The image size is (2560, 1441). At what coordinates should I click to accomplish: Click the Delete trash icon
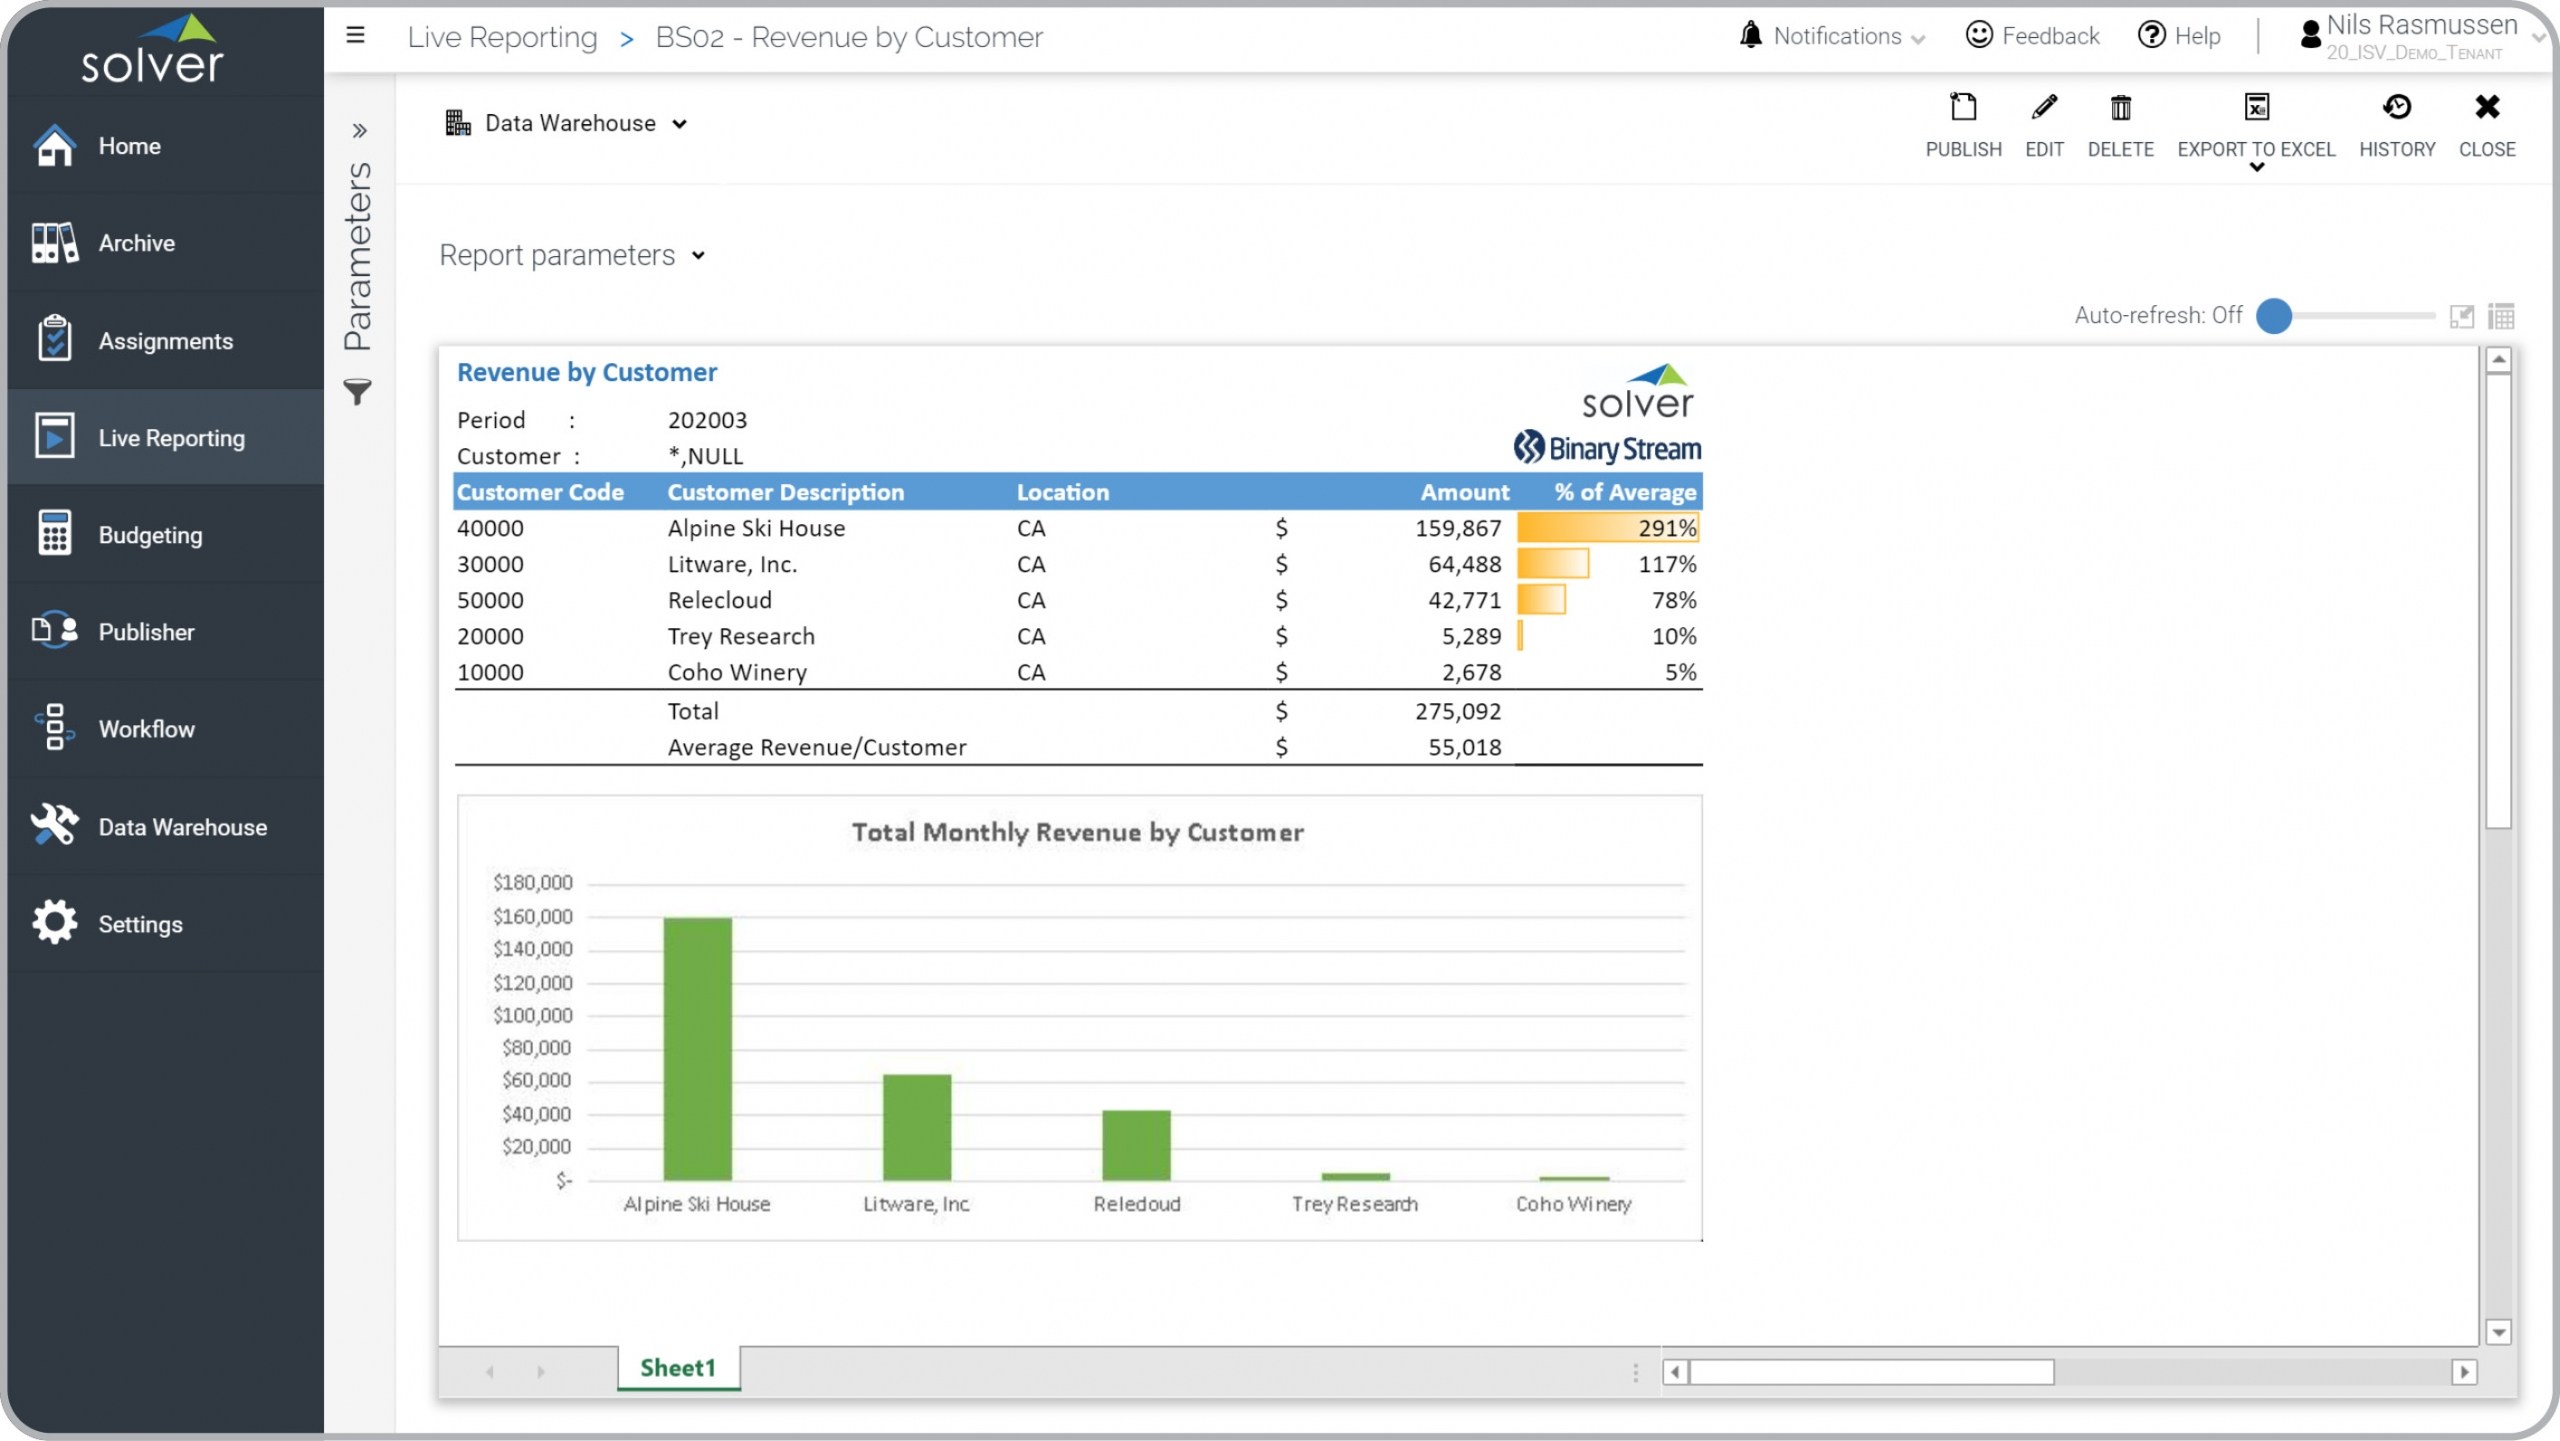pyautogui.click(x=2120, y=108)
